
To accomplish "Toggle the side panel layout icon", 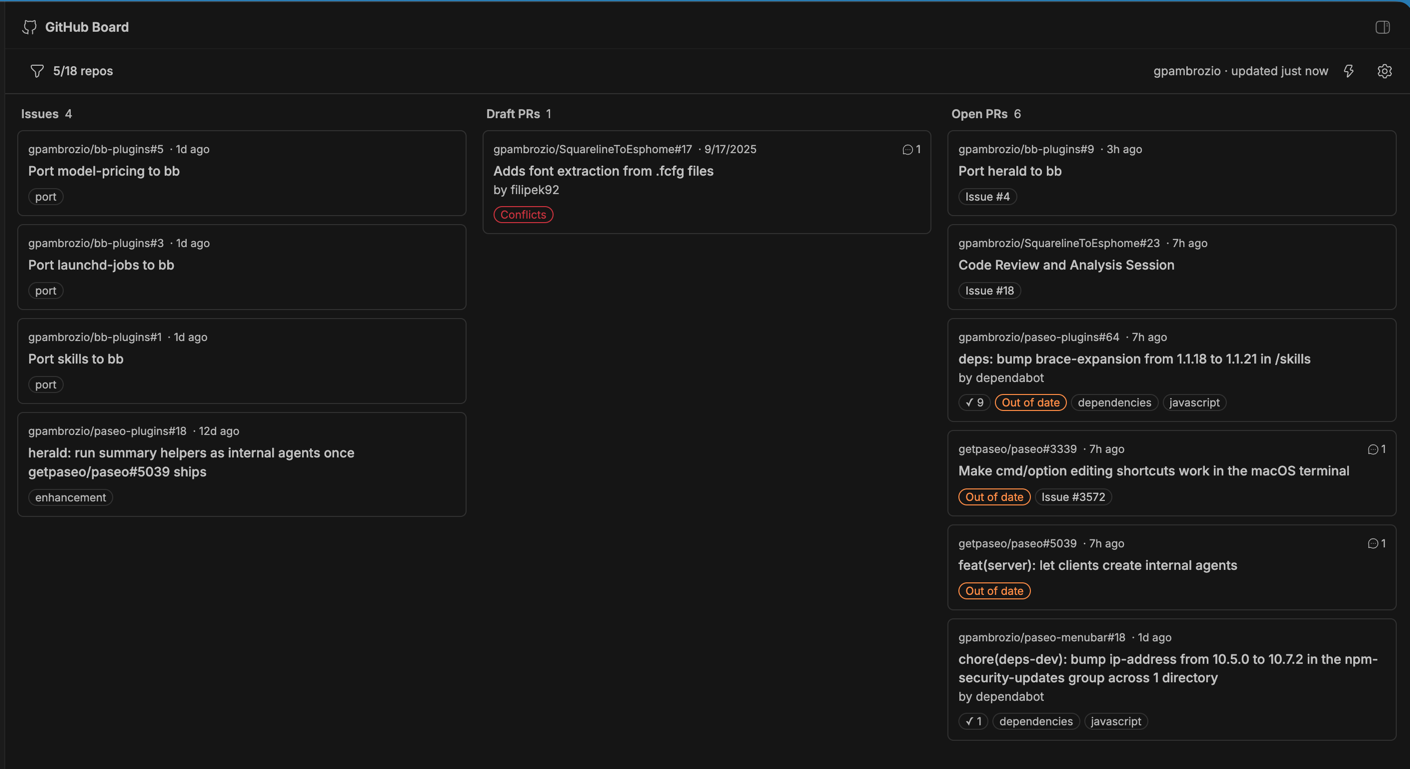I will coord(1383,27).
